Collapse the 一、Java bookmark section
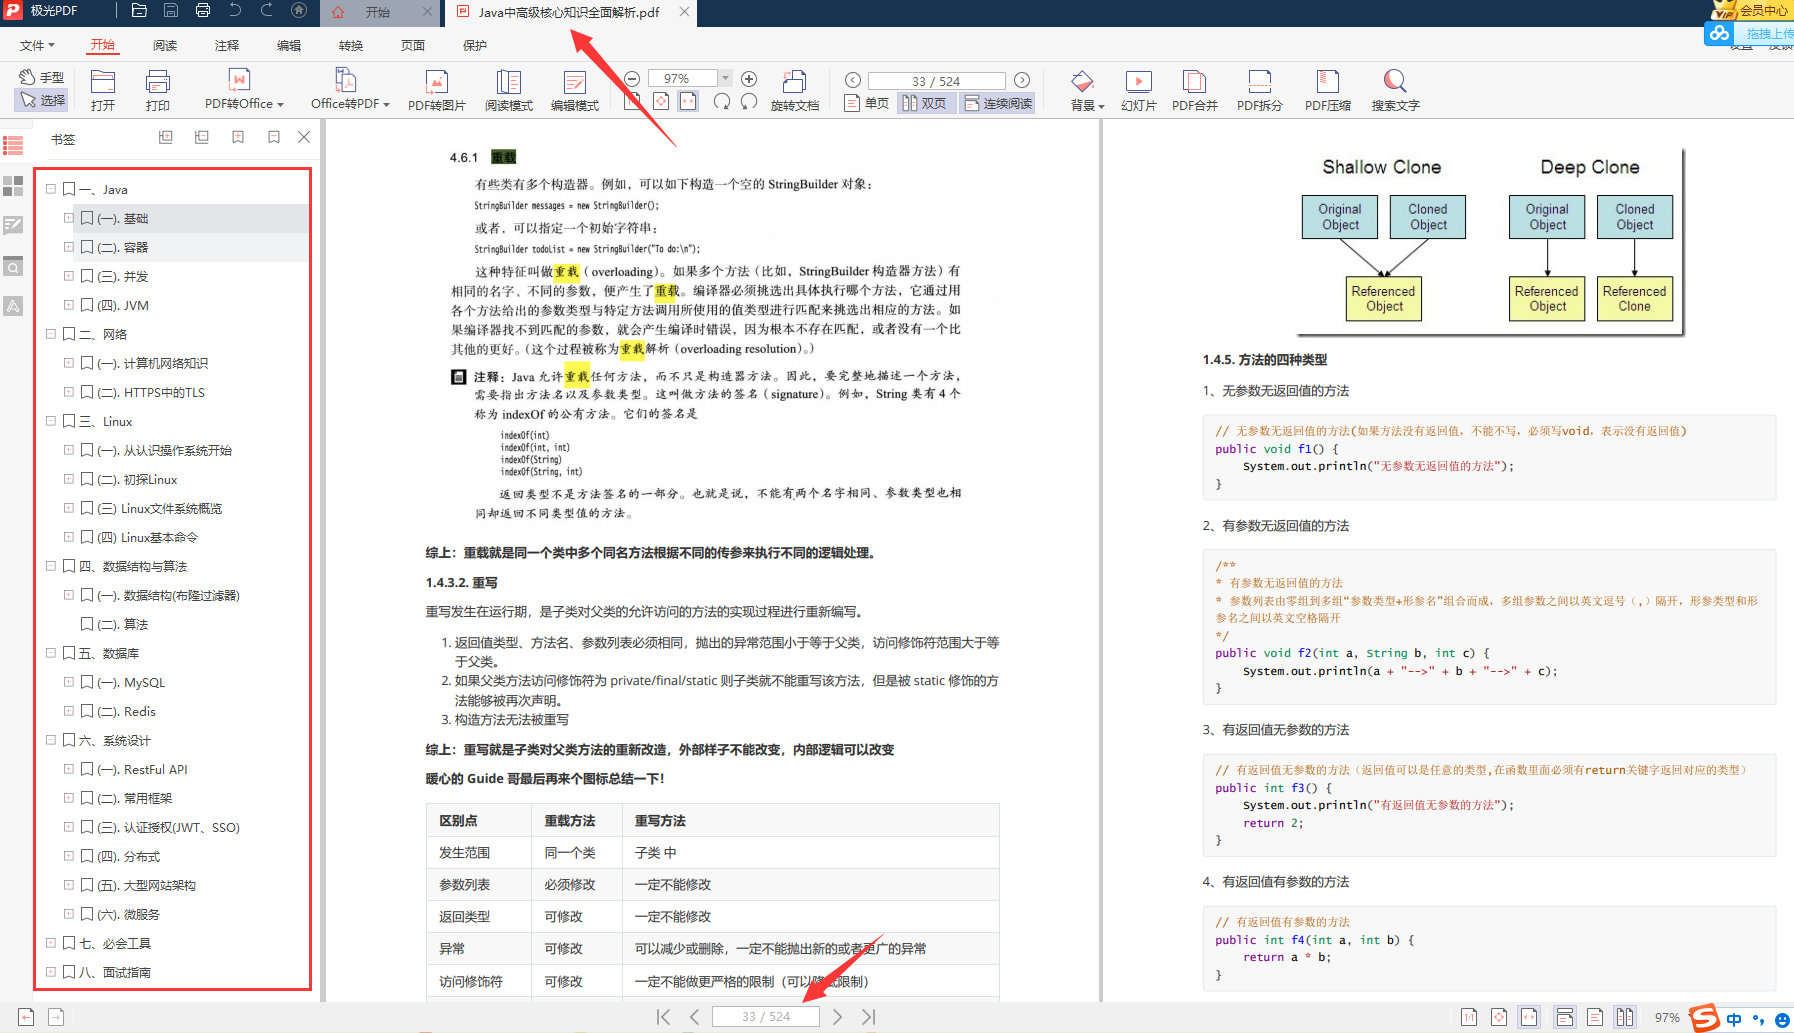Image resolution: width=1794 pixels, height=1033 pixels. [51, 188]
